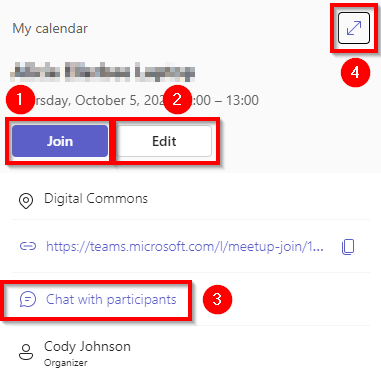Click the My calendar label
The height and width of the screenshot is (376, 381).
(50, 28)
